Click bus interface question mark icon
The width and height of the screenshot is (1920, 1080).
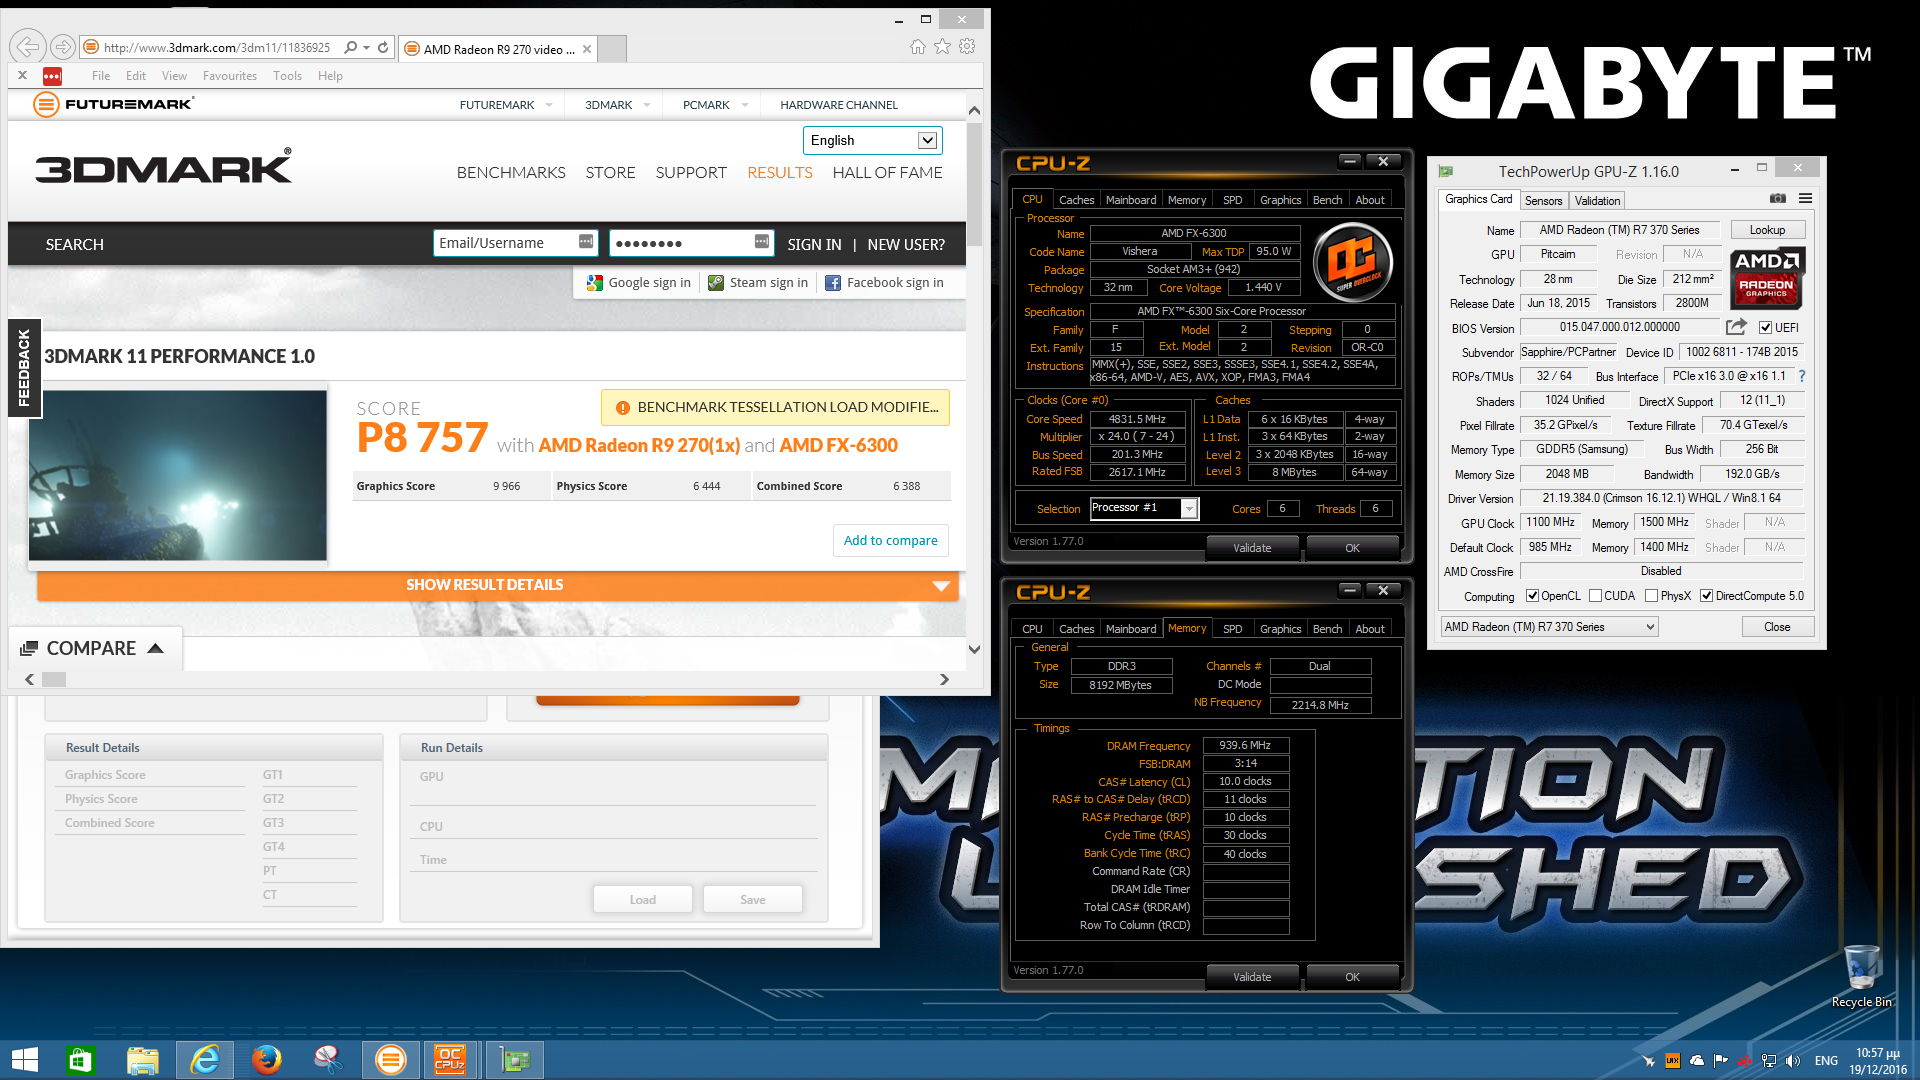click(1802, 376)
